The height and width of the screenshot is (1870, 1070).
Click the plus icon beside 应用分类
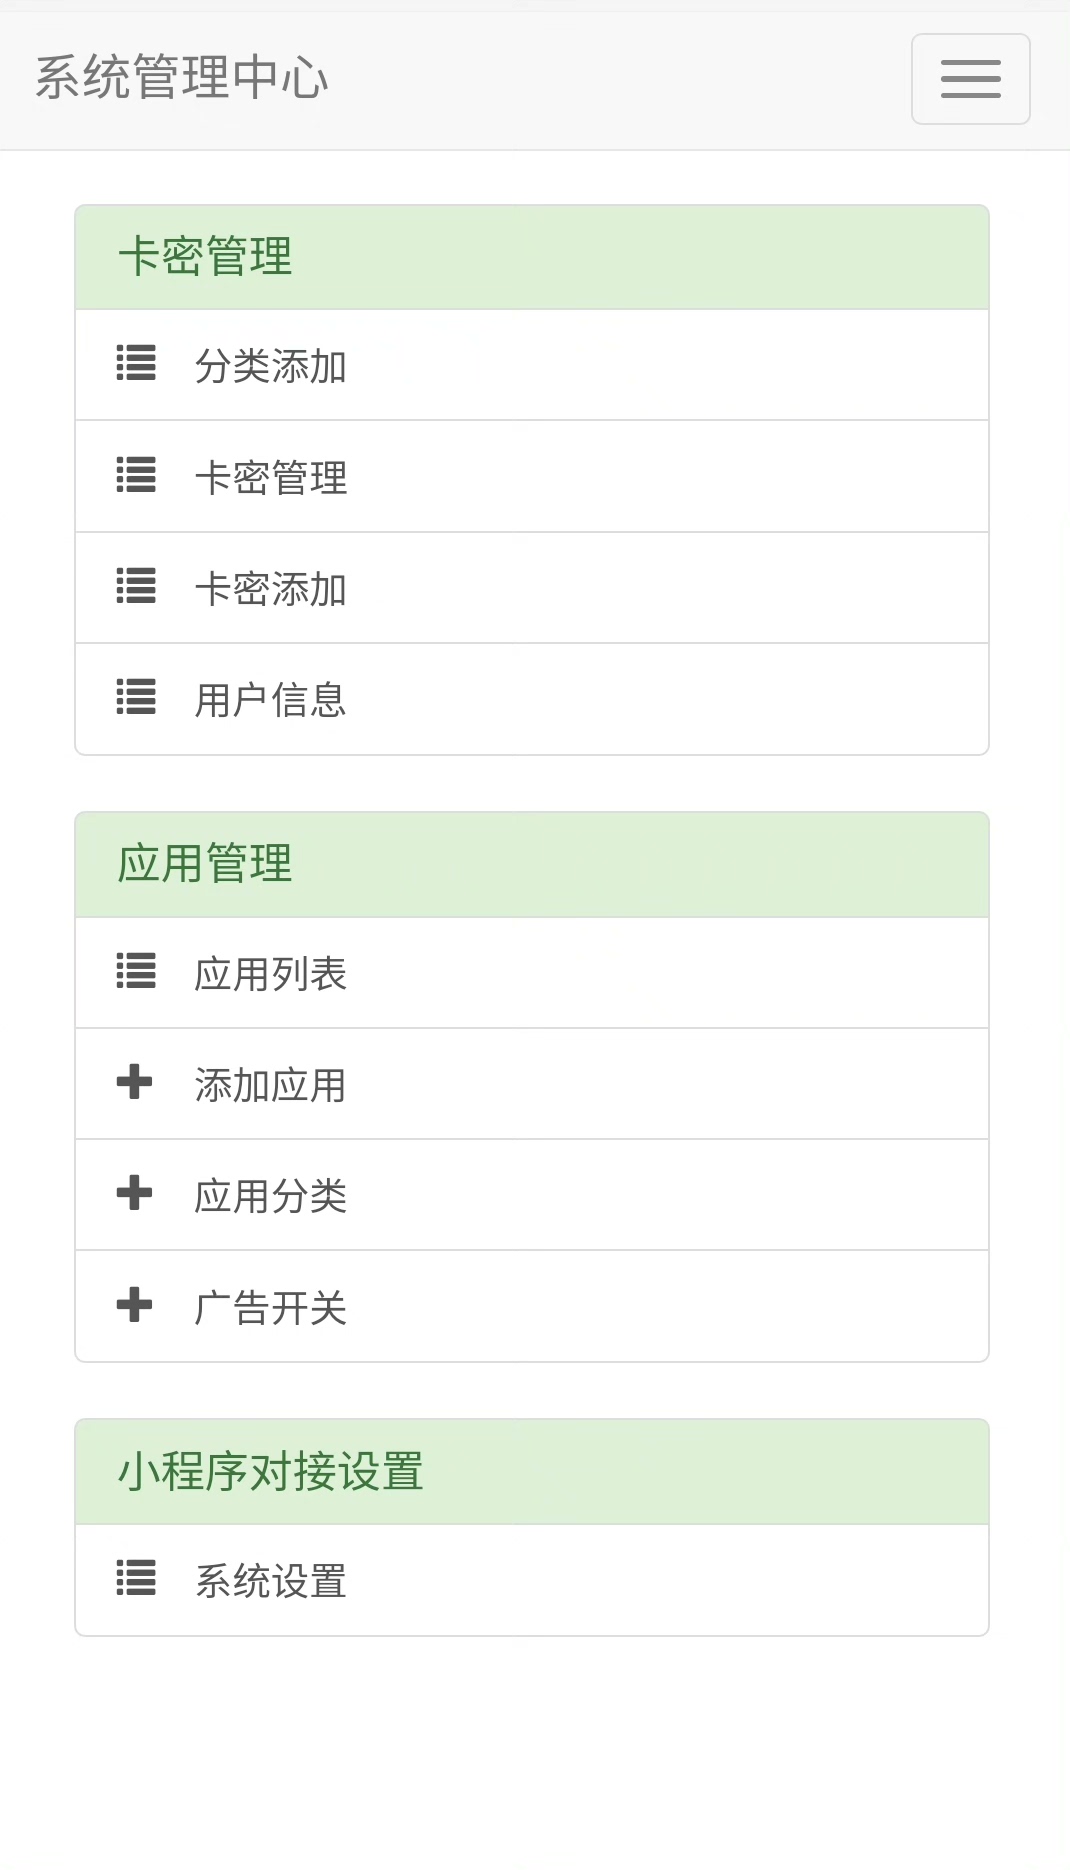tap(135, 1193)
